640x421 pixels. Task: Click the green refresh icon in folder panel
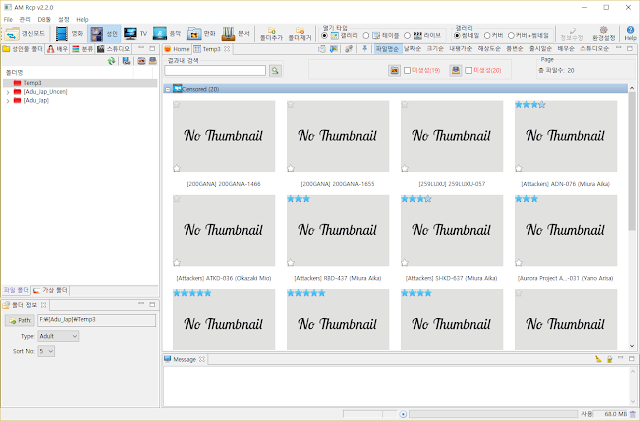point(111,61)
